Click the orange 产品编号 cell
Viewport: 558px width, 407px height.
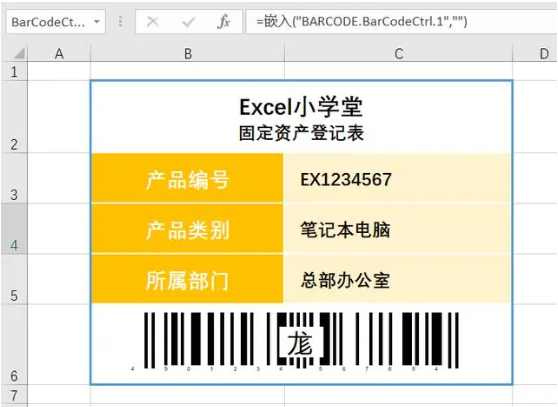click(187, 178)
